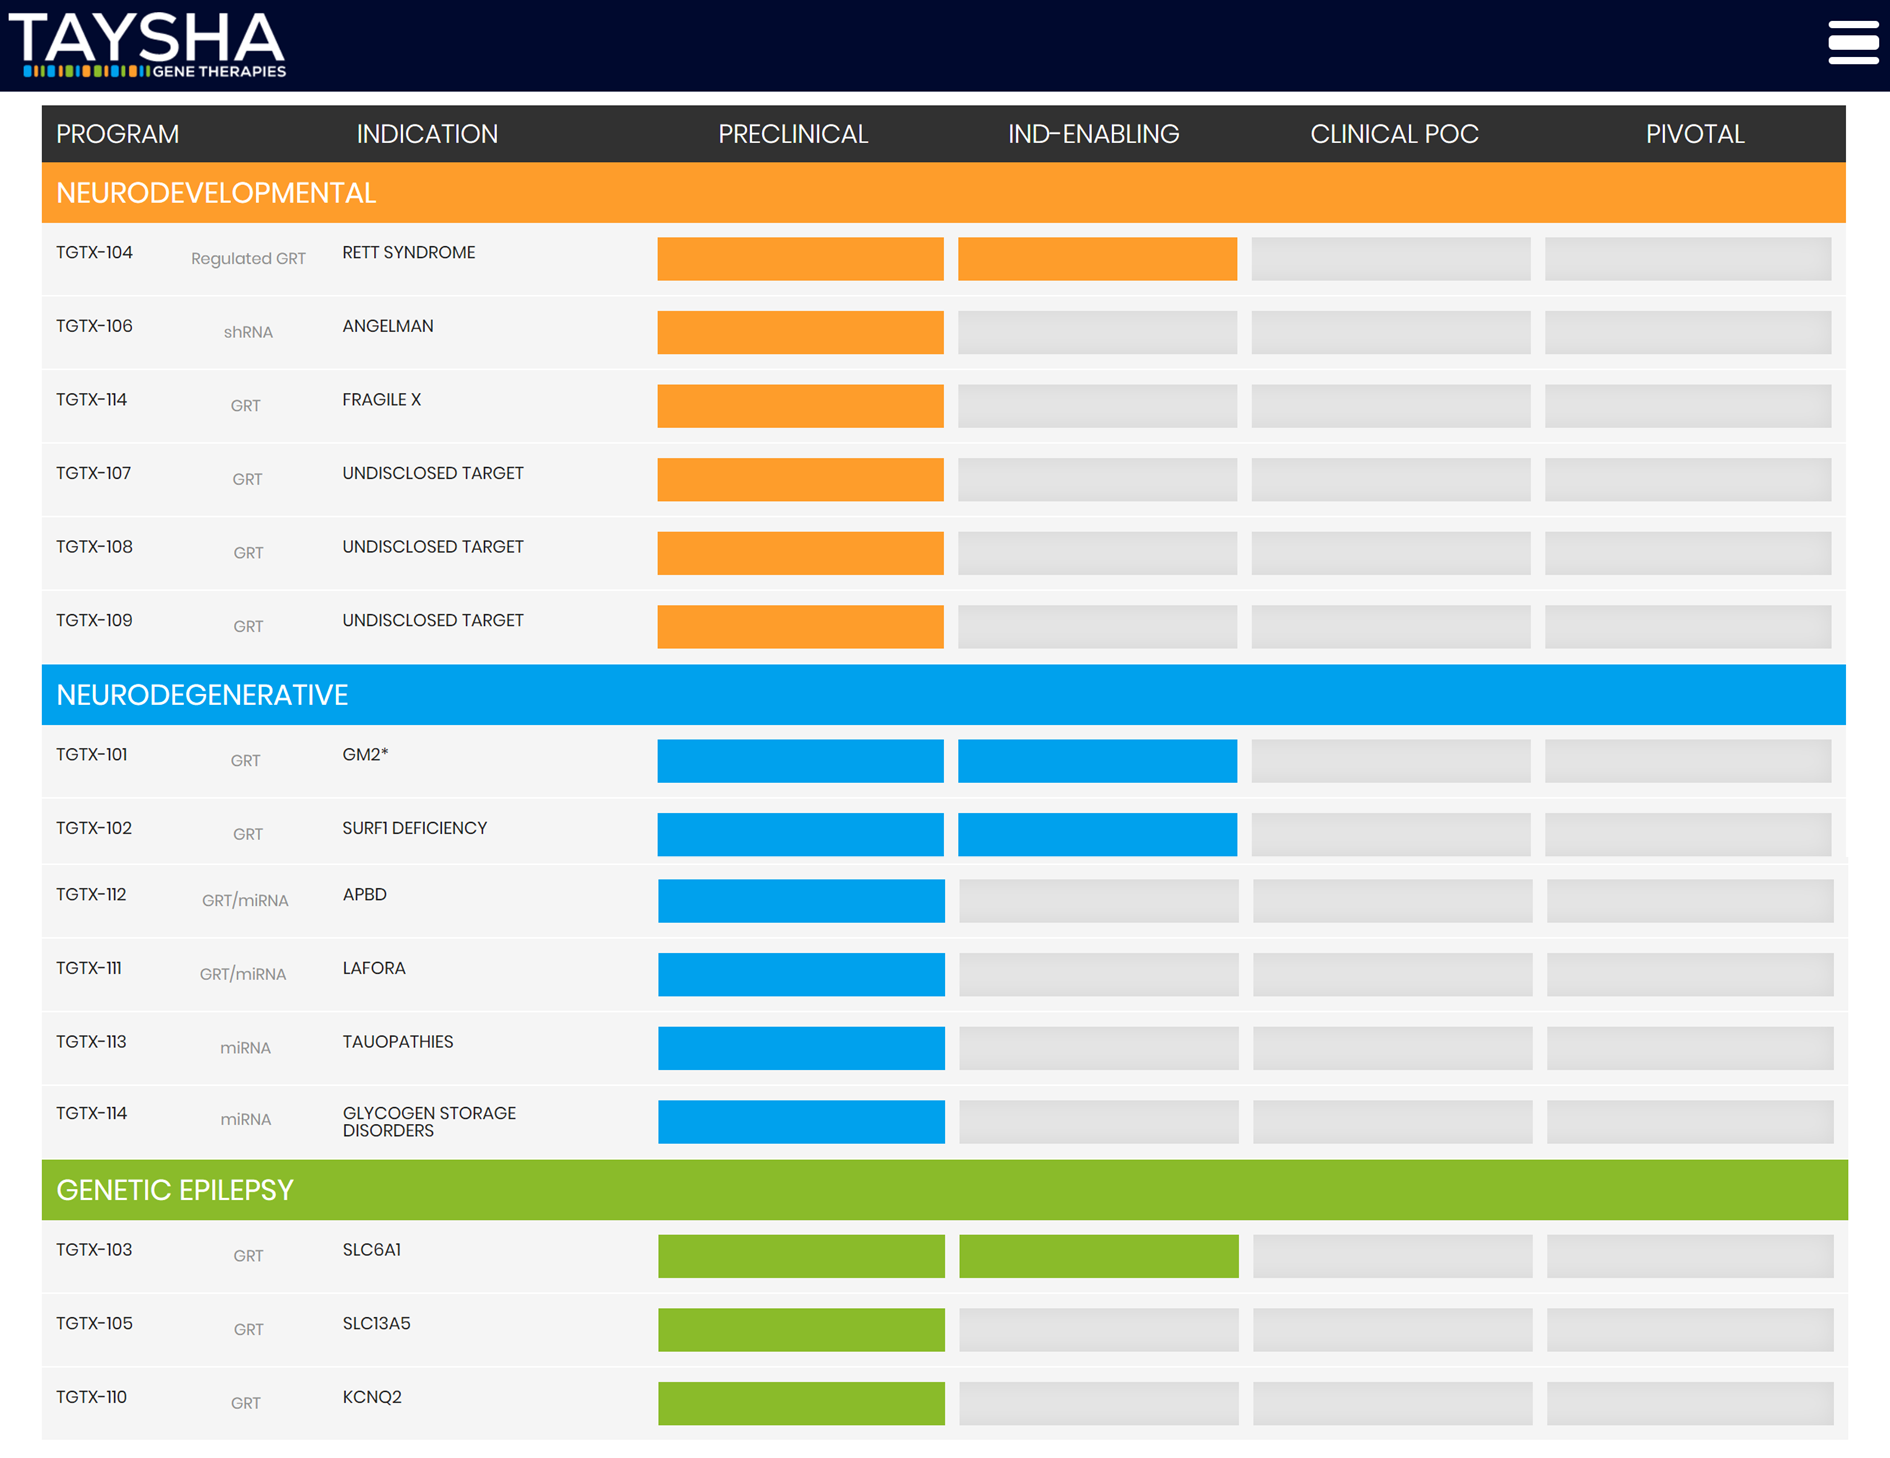The width and height of the screenshot is (1890, 1458).
Task: Select the Tauopathies indication for TGTX-113
Action: 397,1042
